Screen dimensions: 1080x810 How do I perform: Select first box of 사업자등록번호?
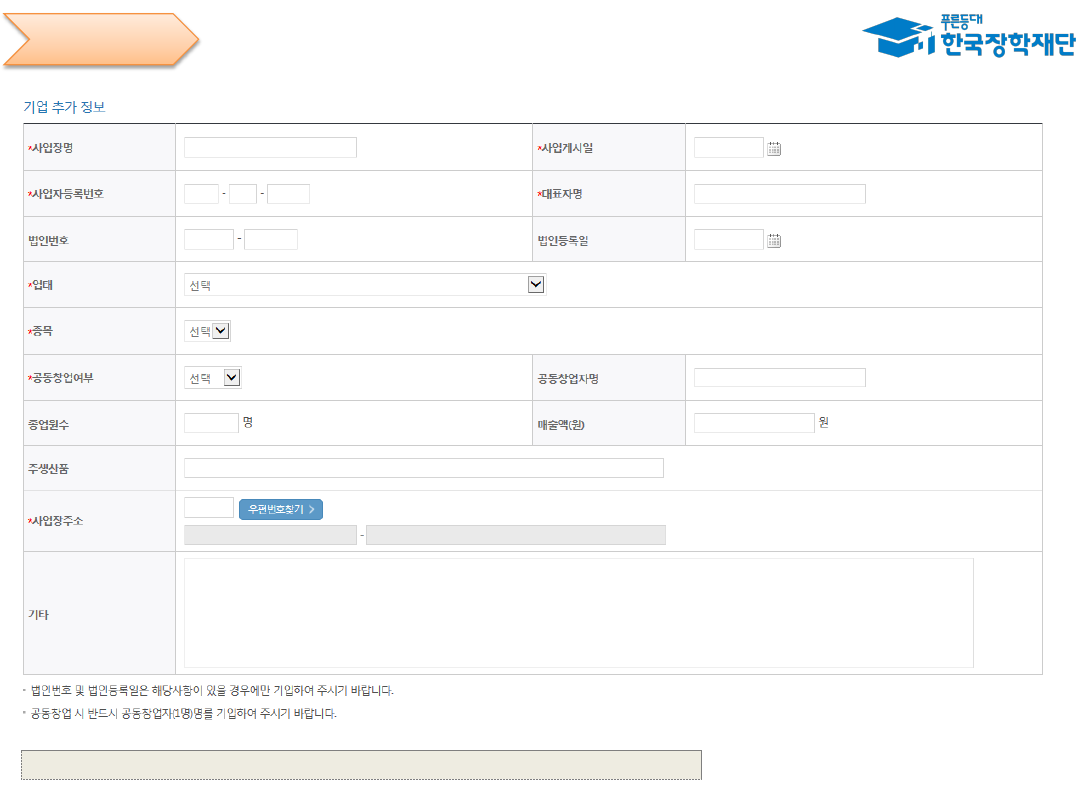201,194
